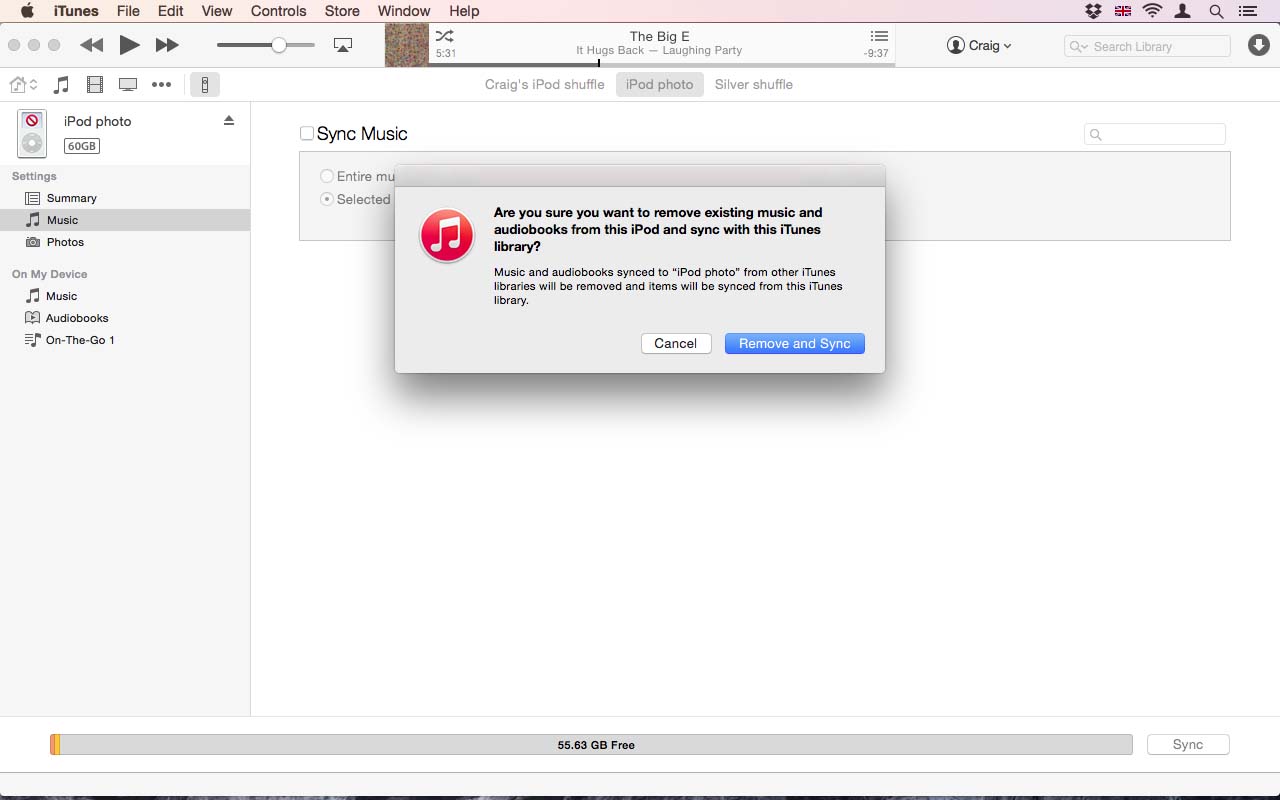Adjust the volume slider knob
Screen dimensions: 1280x800
click(x=279, y=45)
